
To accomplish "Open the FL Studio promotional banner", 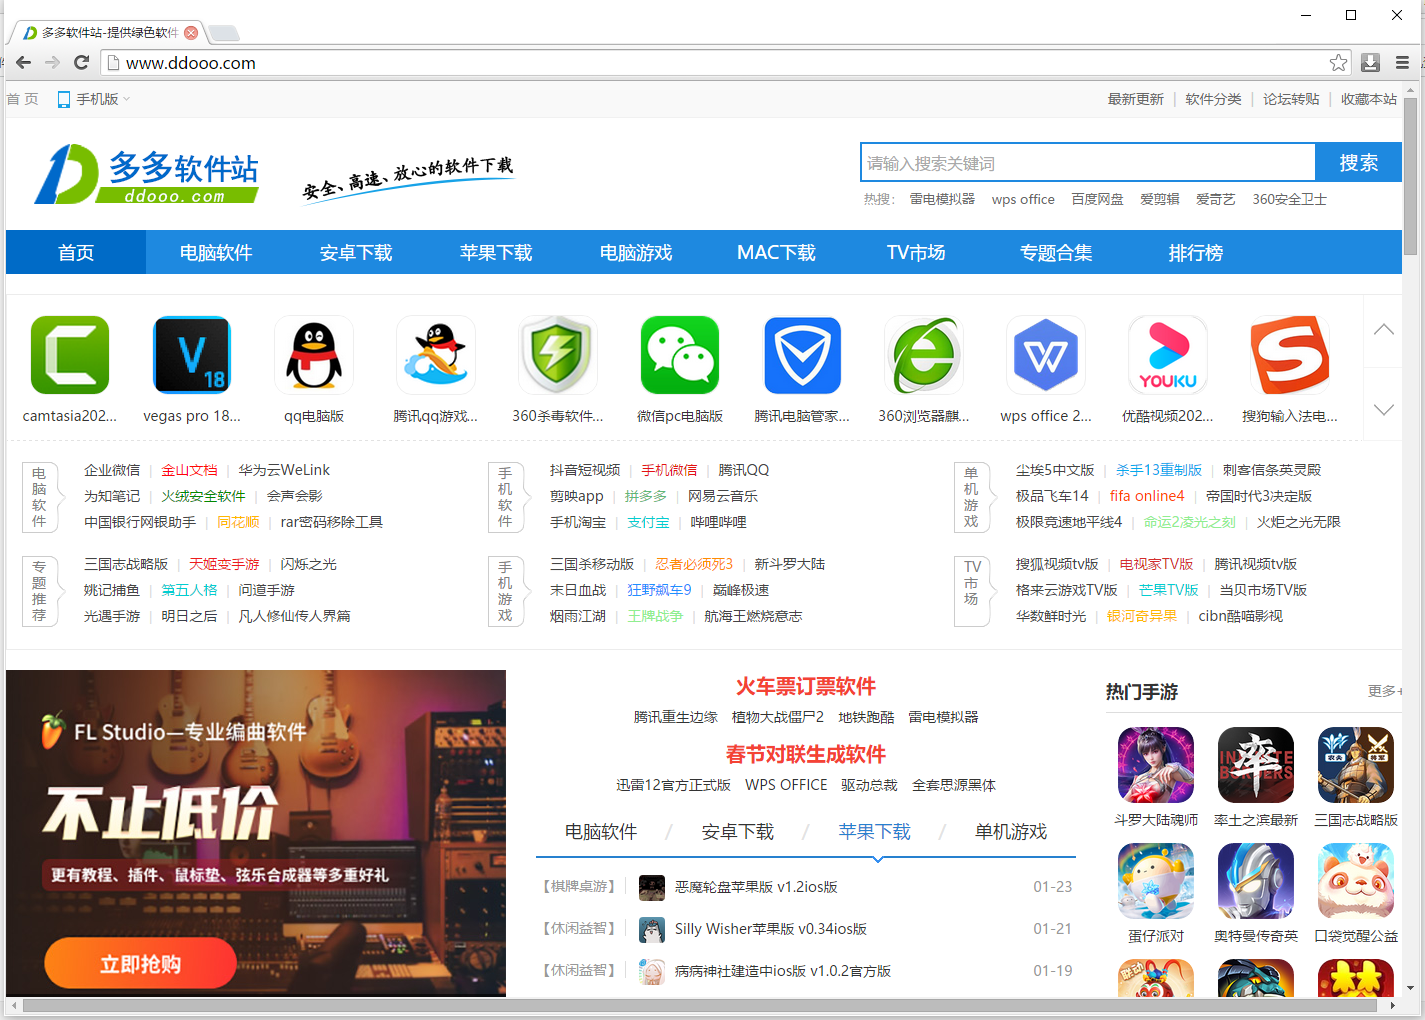I will tap(256, 833).
